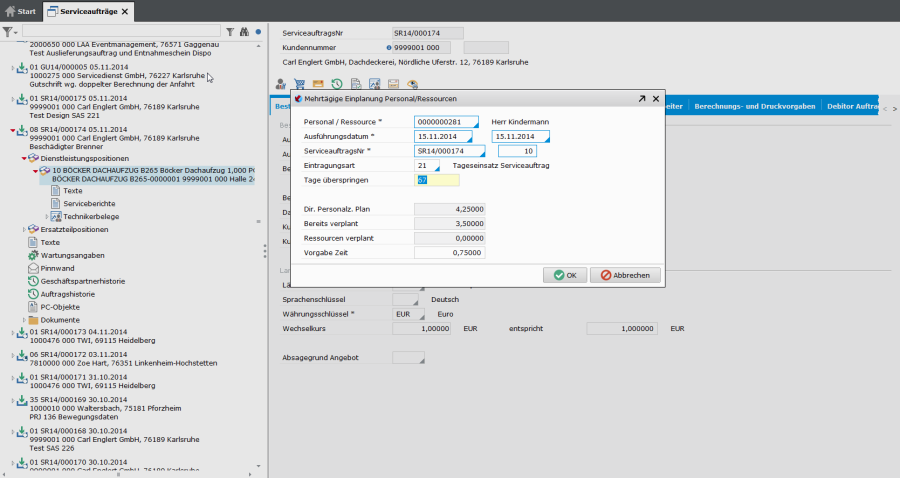Detach dialog with the arrow icon
Image resolution: width=900 pixels, height=478 pixels.
tap(641, 99)
